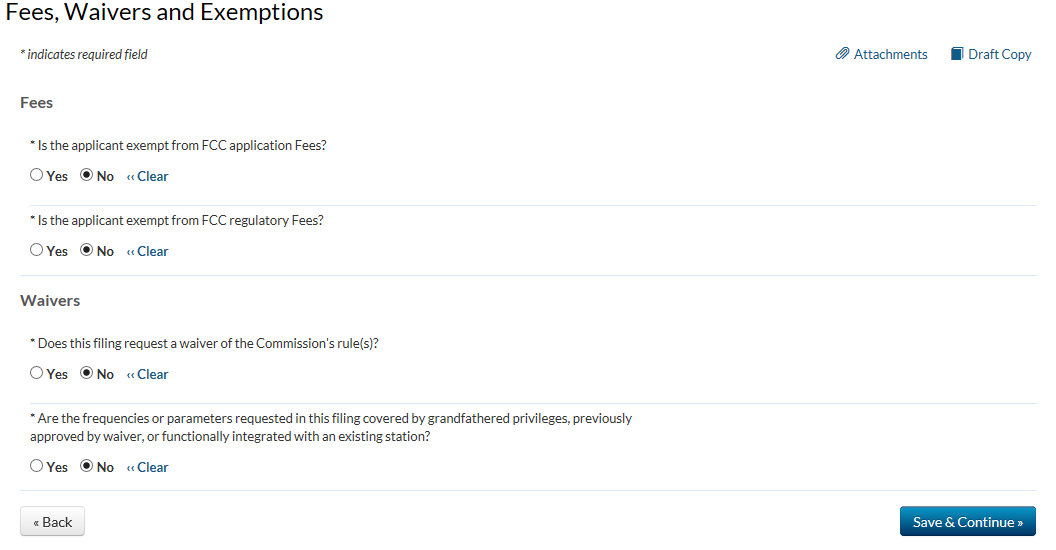The image size is (1056, 550).
Task: Click the paperclip icon beside Attachments
Action: coord(842,54)
